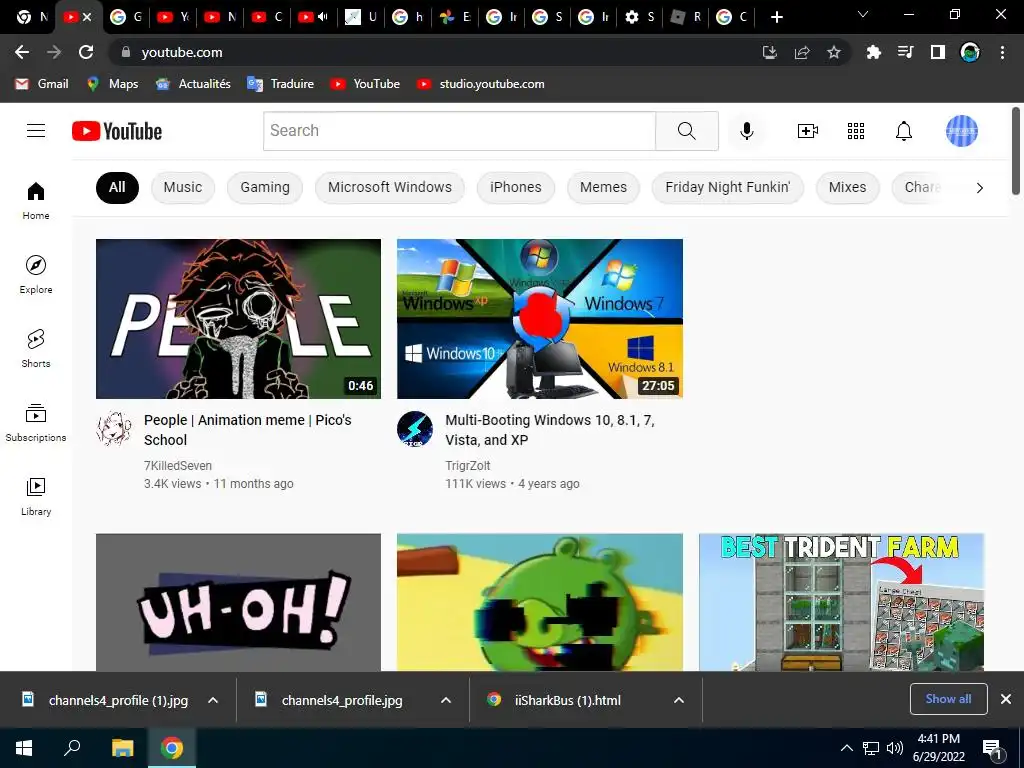Screen dimensions: 1024x768
Task: Open the UH-OH! video thumbnail
Action: tap(238, 602)
